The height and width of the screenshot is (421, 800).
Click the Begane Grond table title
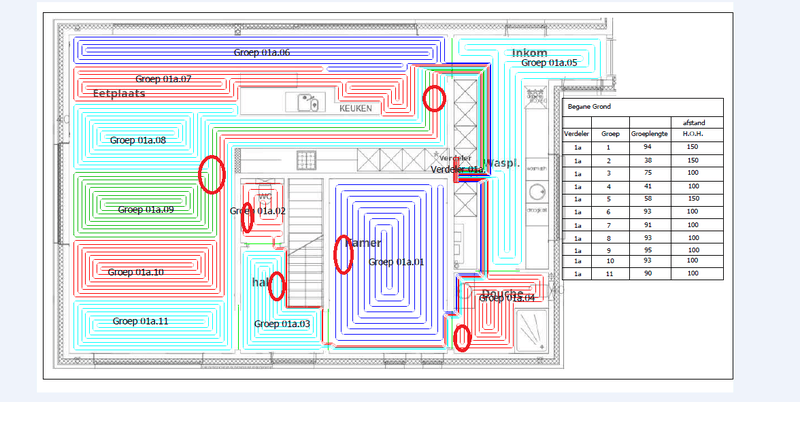589,107
